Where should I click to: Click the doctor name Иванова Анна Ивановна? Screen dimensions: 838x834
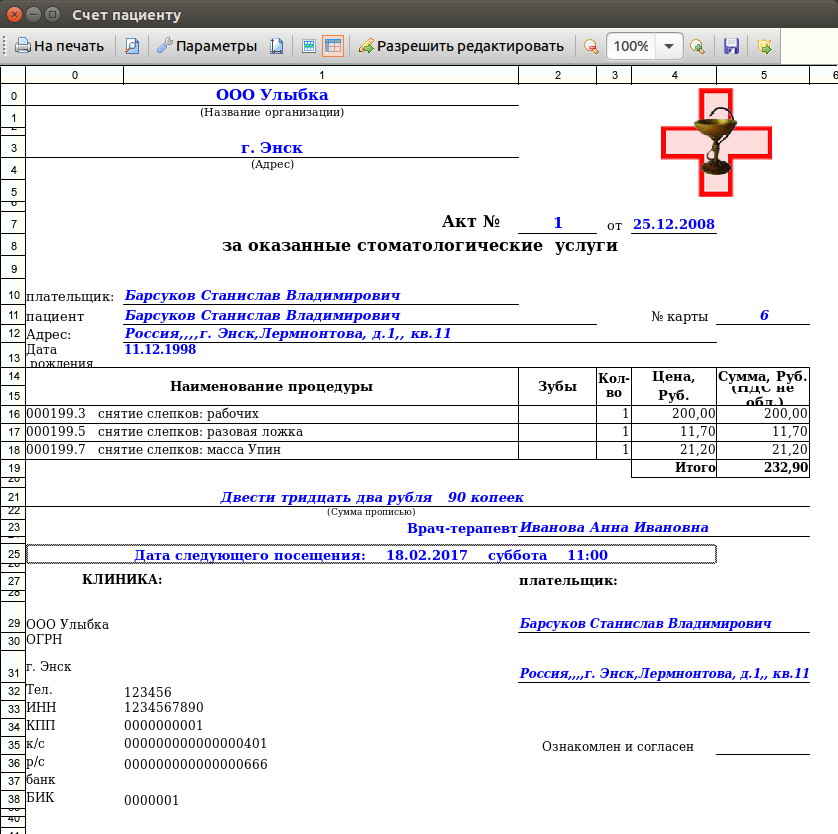pyautogui.click(x=614, y=527)
